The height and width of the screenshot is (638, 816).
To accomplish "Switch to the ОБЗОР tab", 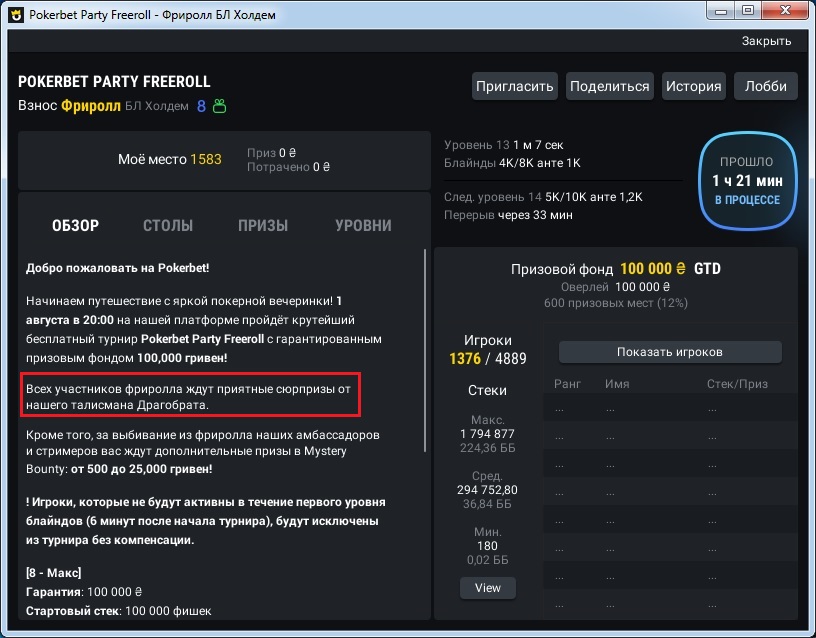I will 75,225.
